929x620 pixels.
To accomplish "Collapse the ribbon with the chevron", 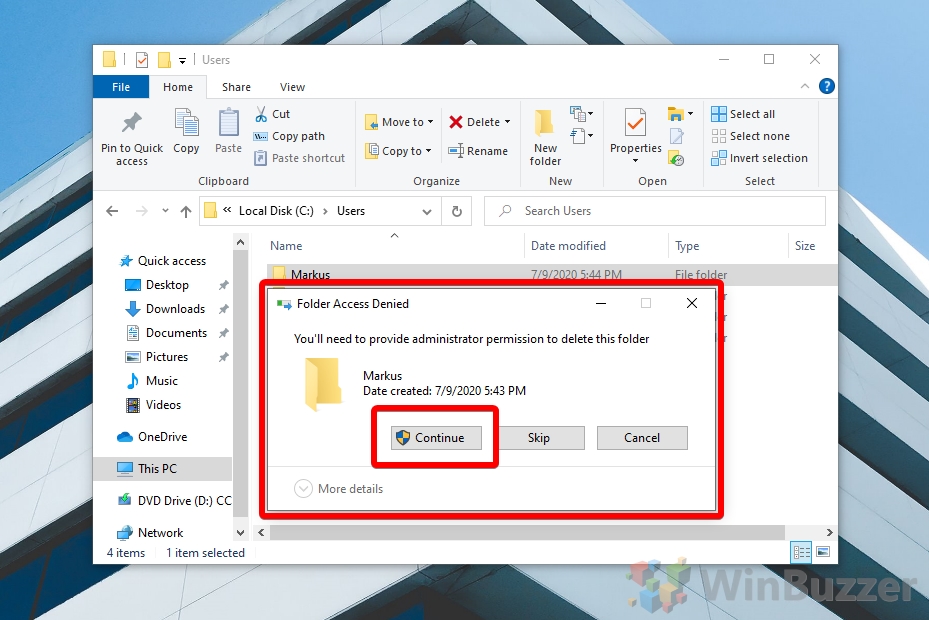I will tap(805, 87).
